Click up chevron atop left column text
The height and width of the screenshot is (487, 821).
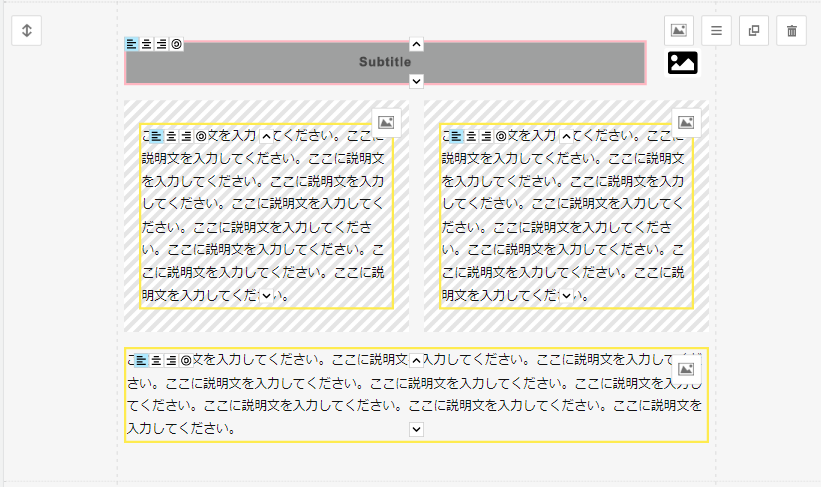point(266,136)
